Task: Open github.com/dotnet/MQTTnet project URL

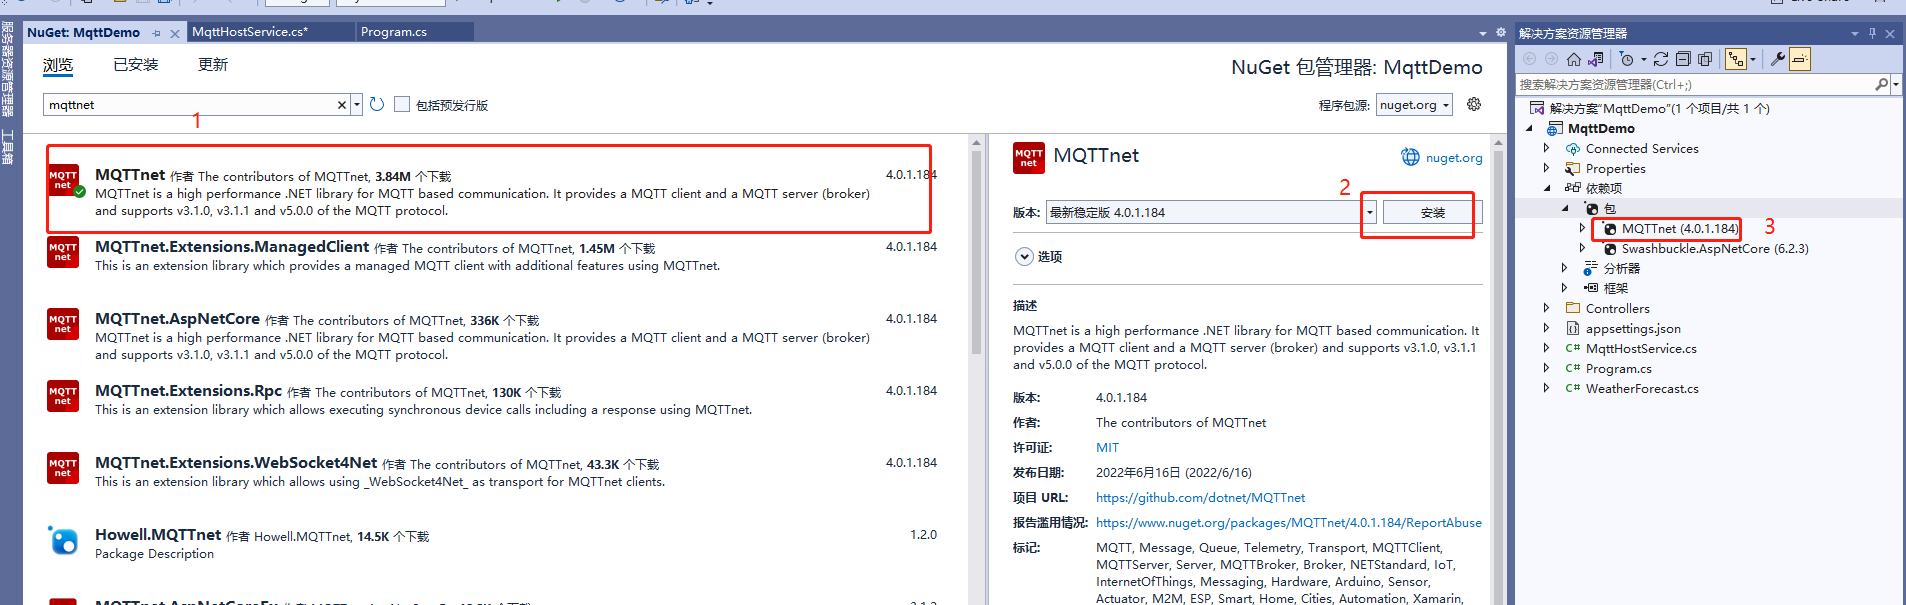Action: tap(1200, 498)
